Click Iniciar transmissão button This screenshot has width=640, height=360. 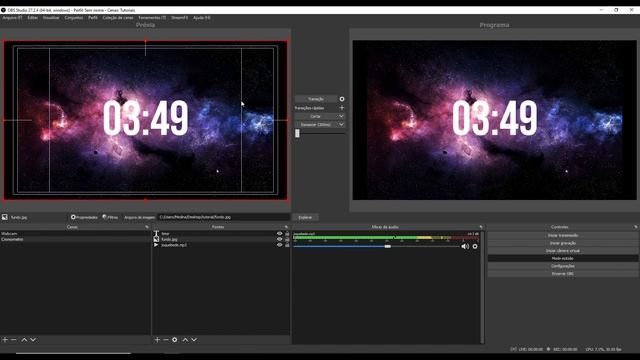coord(563,235)
